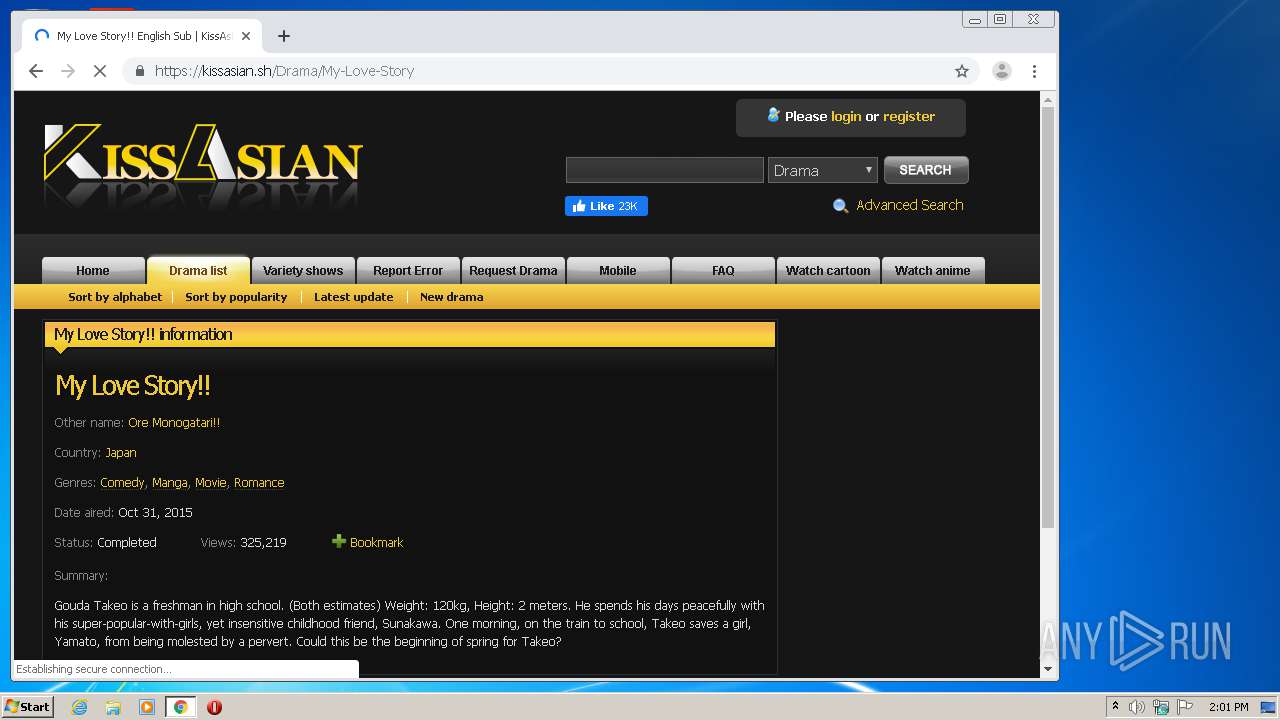
Task: Open the Watch cartoon tab
Action: click(x=828, y=270)
